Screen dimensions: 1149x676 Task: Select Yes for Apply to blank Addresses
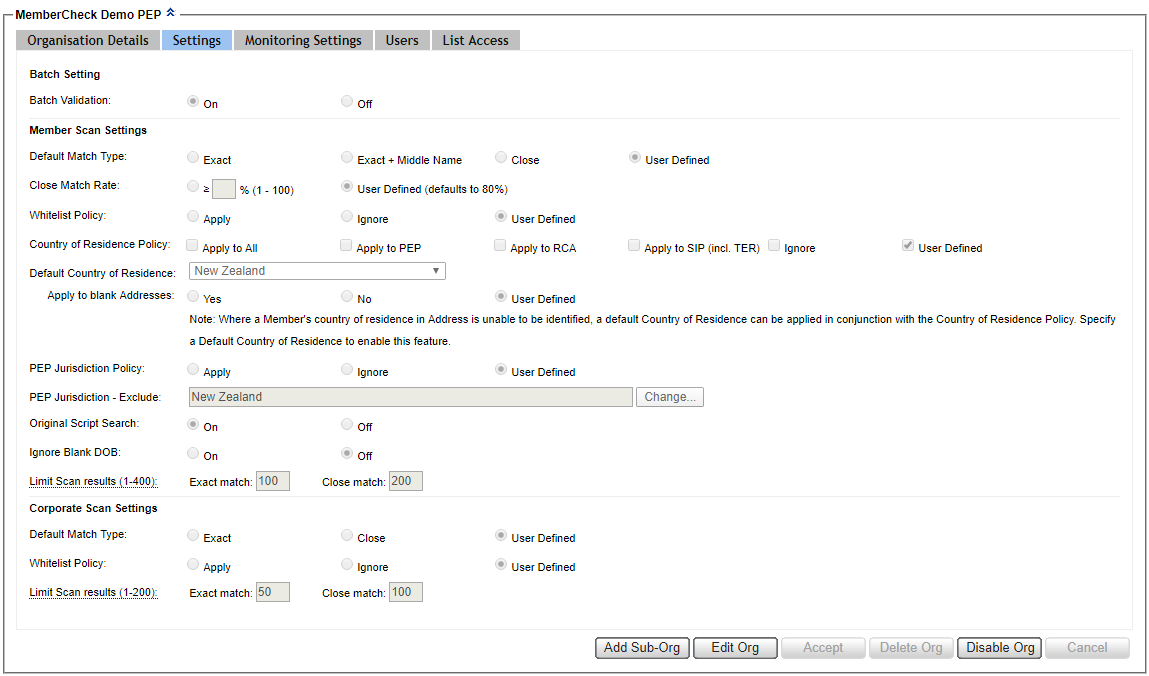point(193,296)
